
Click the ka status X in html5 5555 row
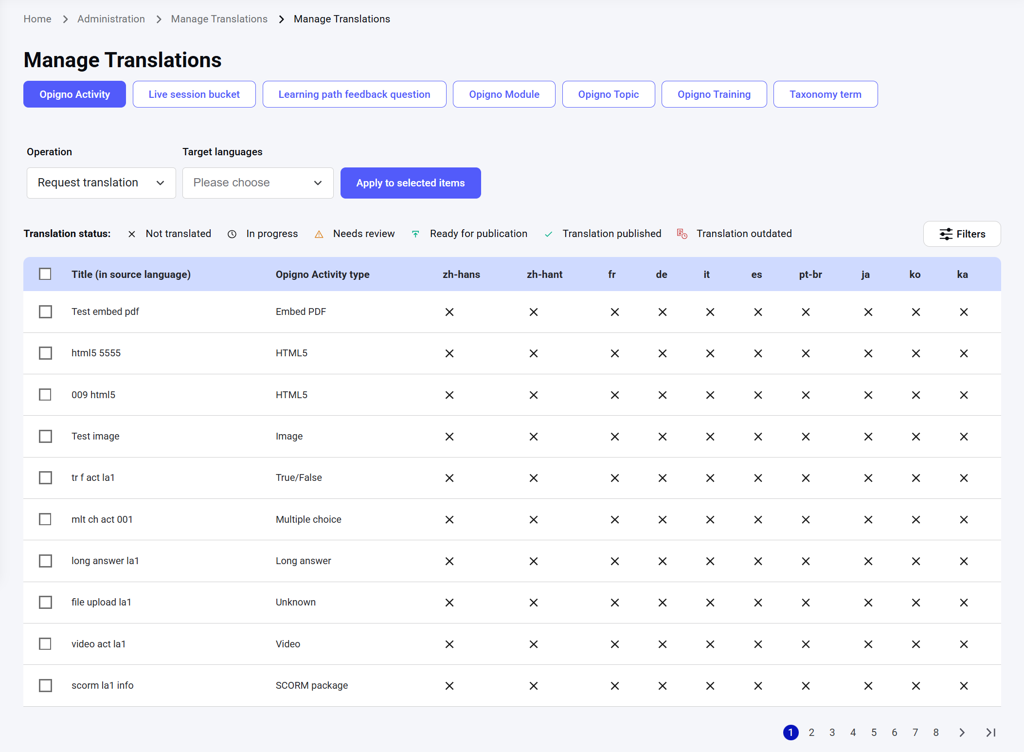tap(963, 354)
